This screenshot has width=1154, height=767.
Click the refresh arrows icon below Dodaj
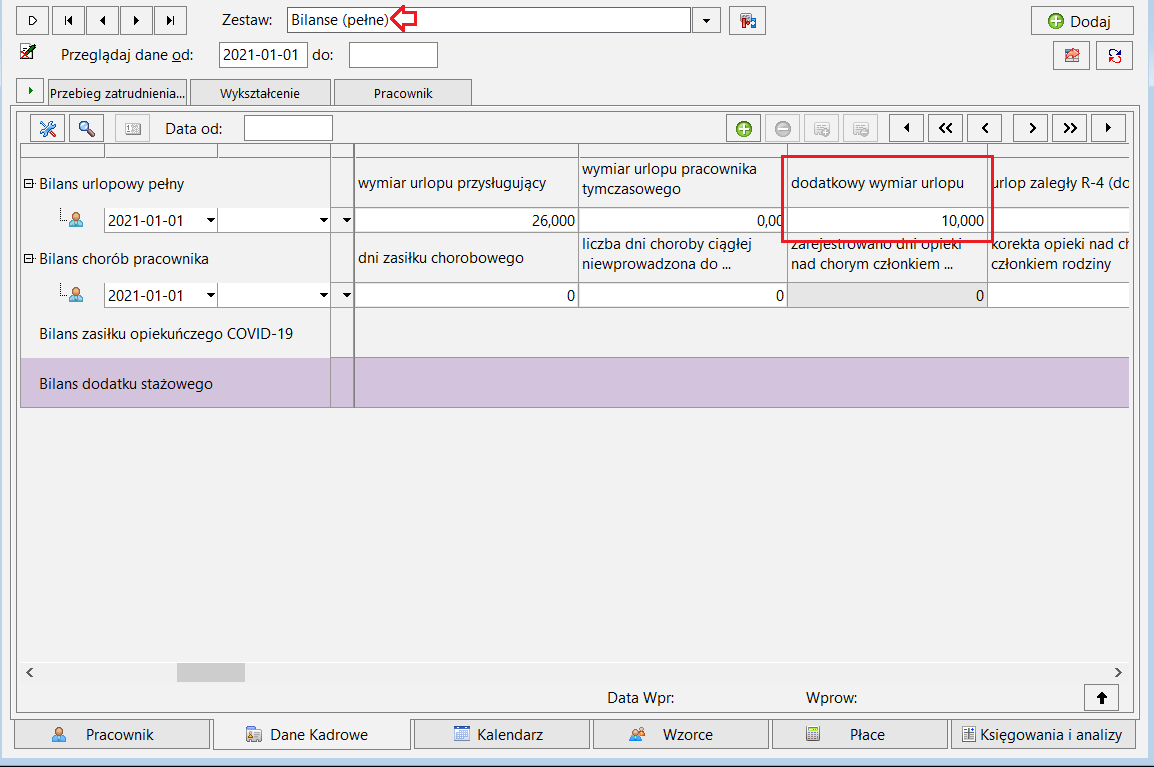pyautogui.click(x=1114, y=56)
